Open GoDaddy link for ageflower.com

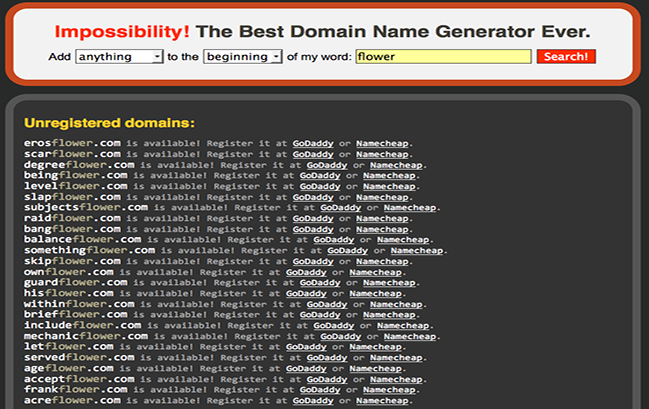tap(306, 368)
